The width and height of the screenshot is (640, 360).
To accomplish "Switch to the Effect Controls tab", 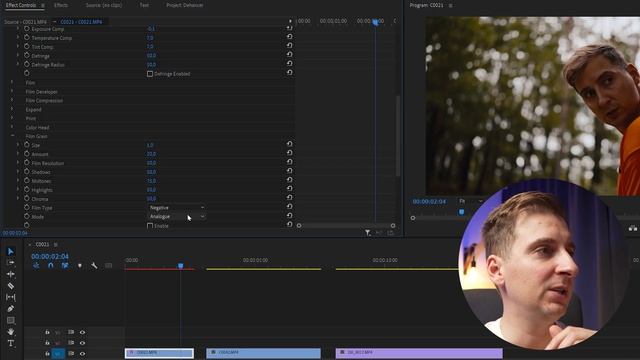I will pos(21,5).
